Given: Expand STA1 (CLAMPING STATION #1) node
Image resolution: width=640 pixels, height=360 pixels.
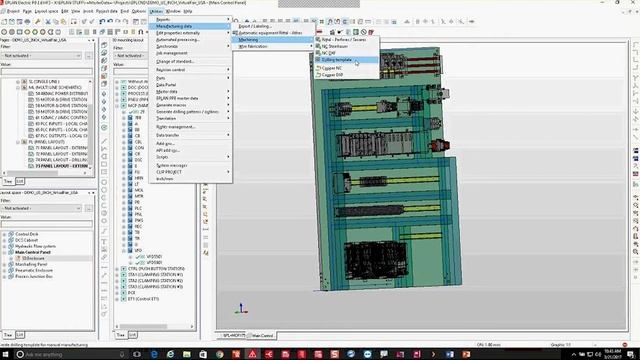Looking at the screenshot, I should pyautogui.click(x=117, y=275).
